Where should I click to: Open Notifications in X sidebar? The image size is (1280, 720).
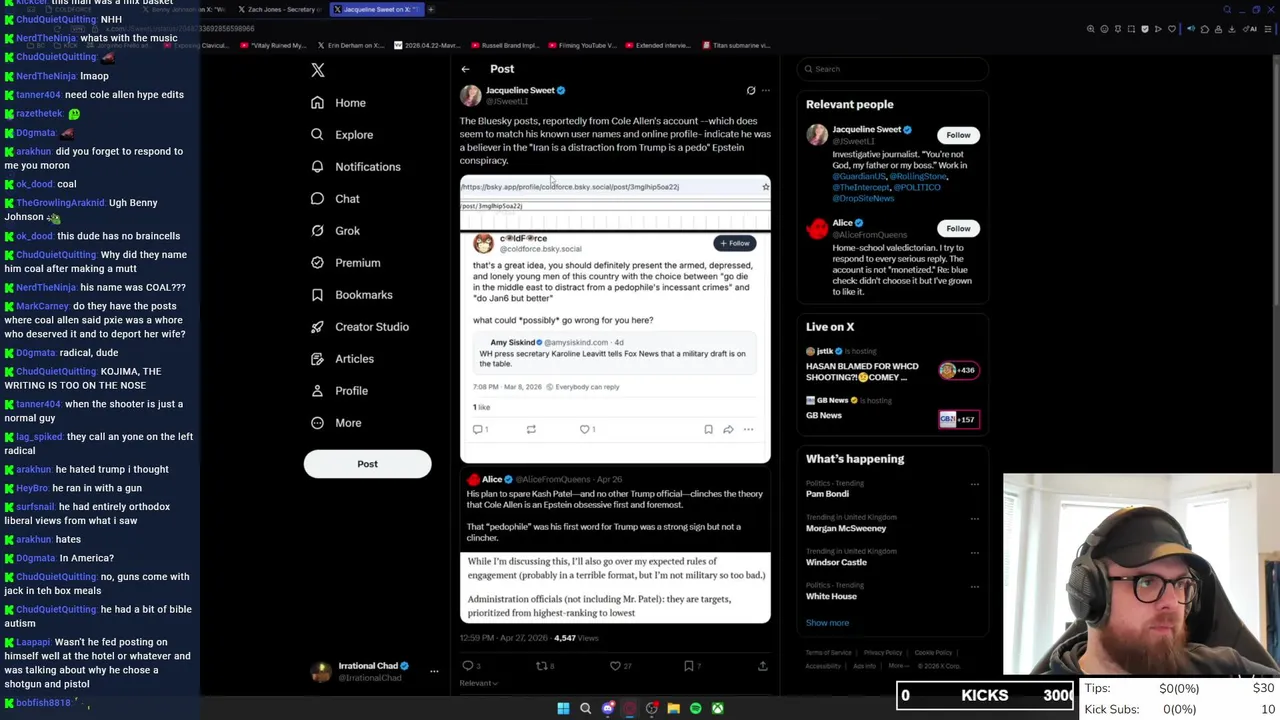pos(355,167)
